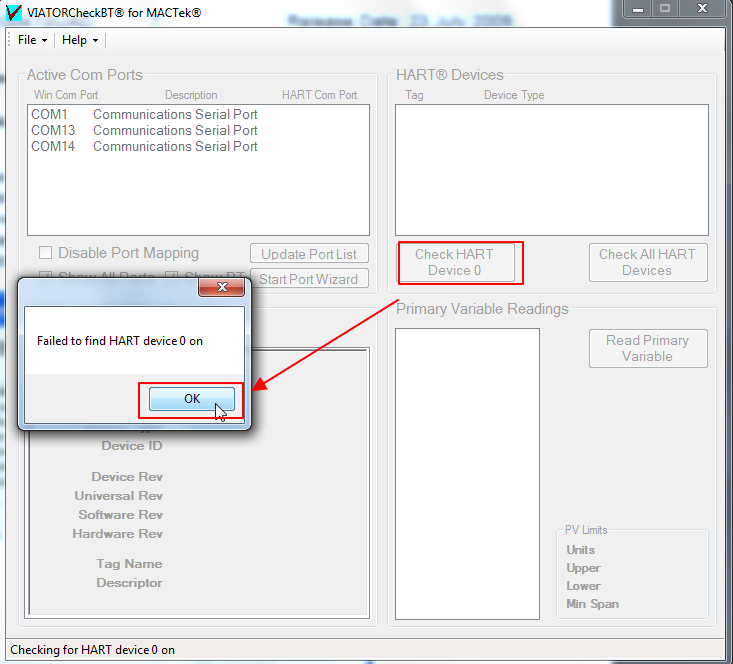The height and width of the screenshot is (664, 733).
Task: Click the 'Failed to find HART device 0 on' message
Action: 120,341
